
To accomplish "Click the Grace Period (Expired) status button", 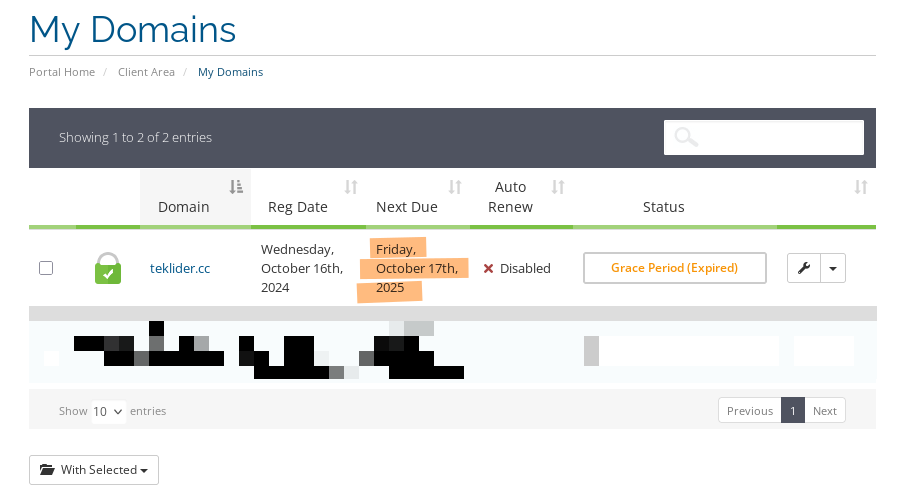I will 674,268.
